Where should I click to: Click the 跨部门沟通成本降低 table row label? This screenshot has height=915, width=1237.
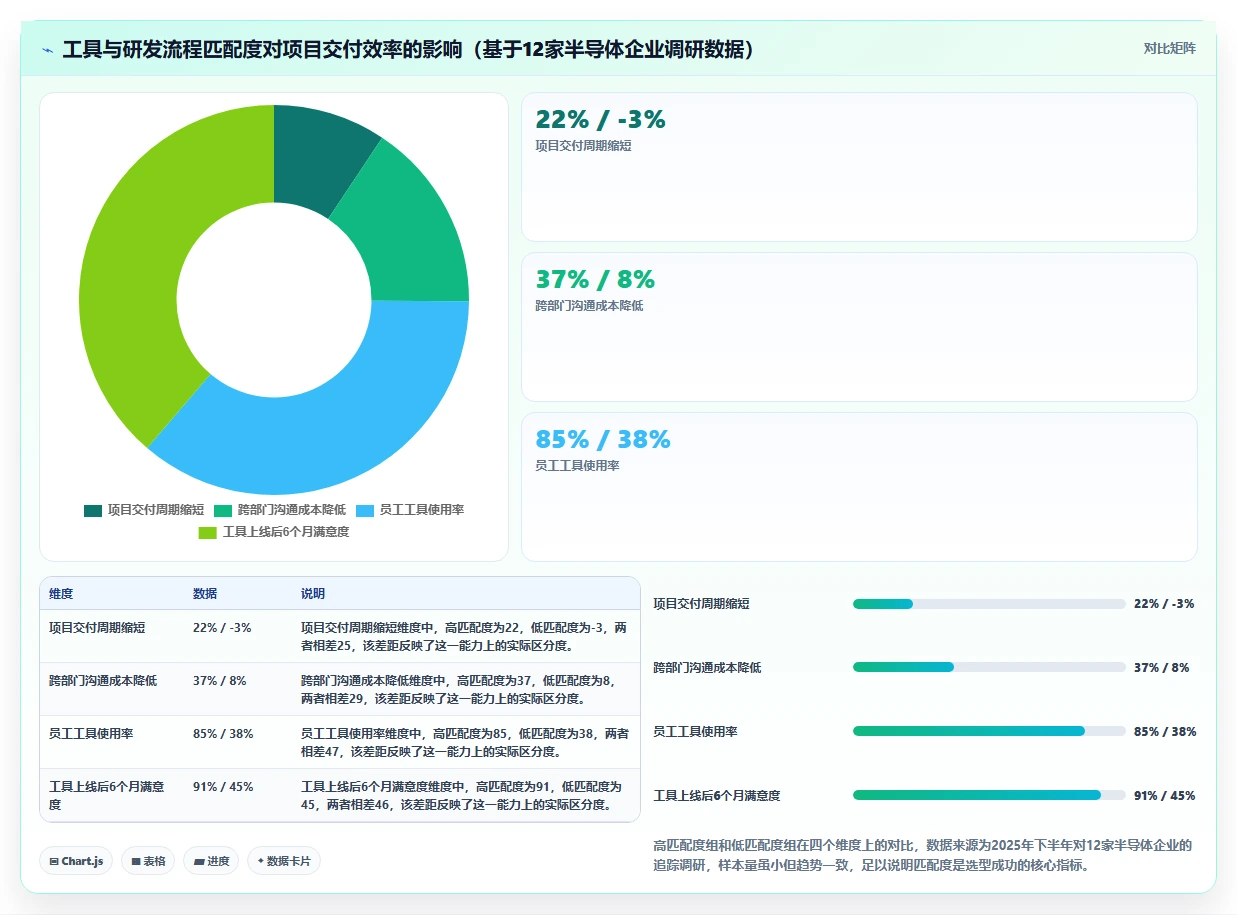[103, 681]
